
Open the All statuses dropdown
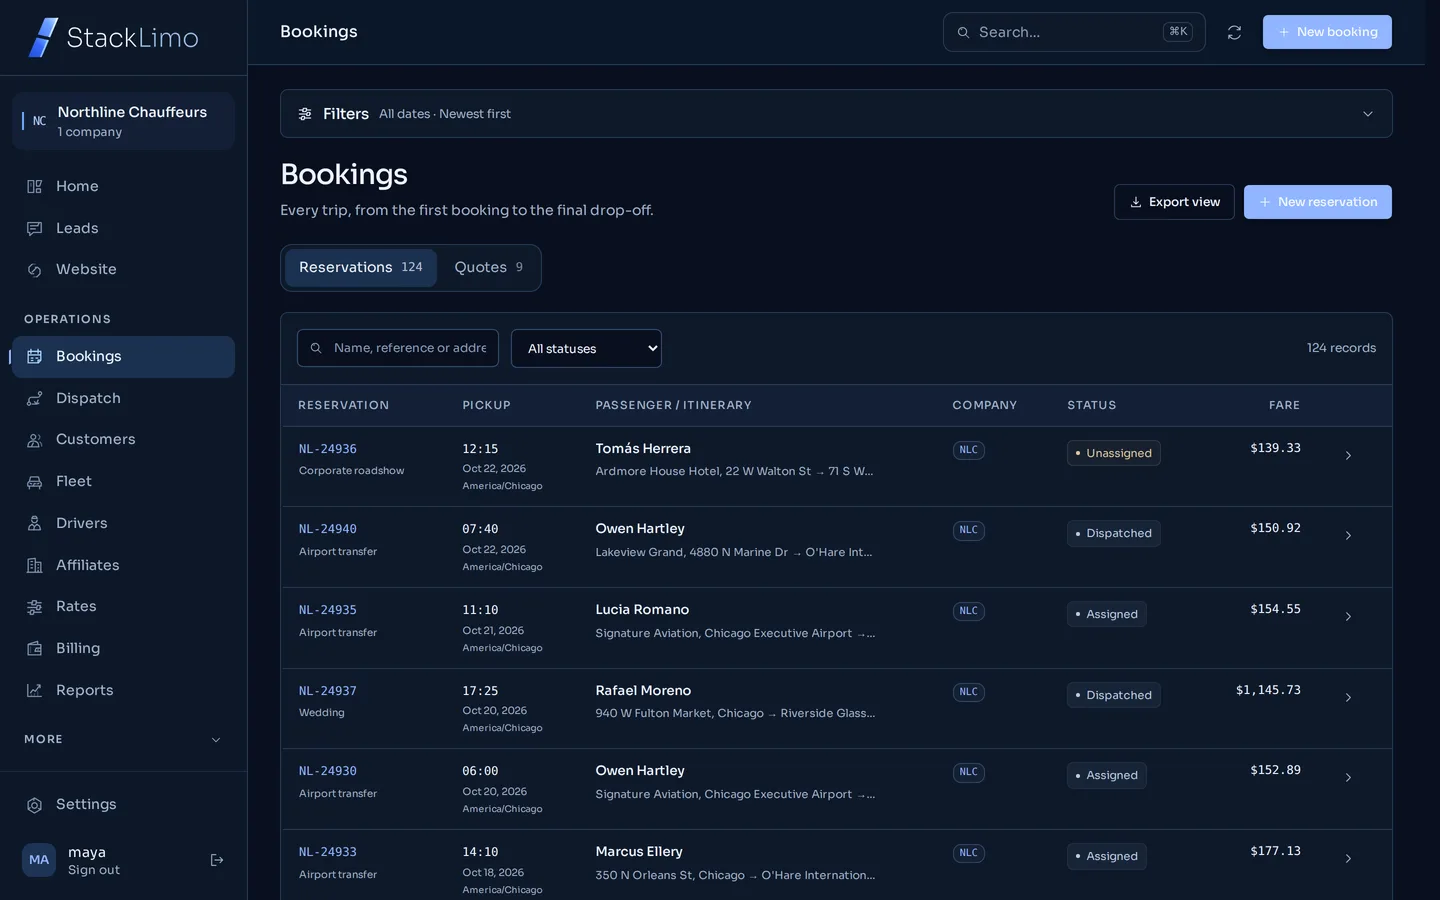[x=586, y=348]
